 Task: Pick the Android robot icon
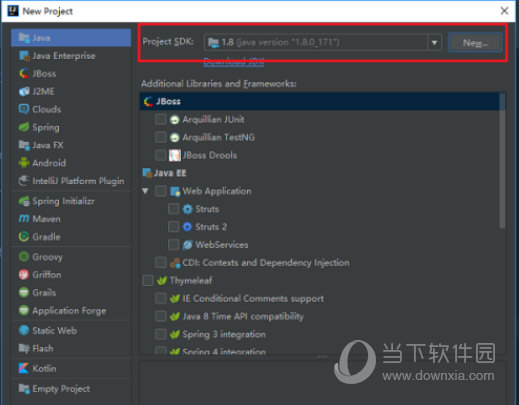[x=24, y=163]
